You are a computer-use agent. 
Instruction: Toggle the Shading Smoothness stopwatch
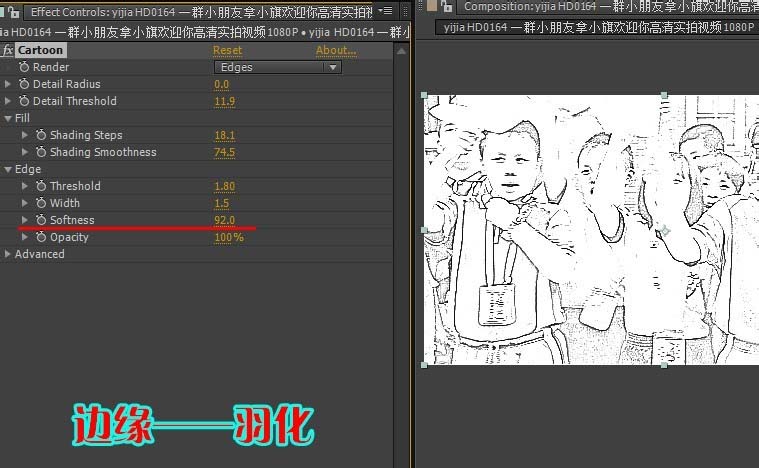tap(41, 152)
